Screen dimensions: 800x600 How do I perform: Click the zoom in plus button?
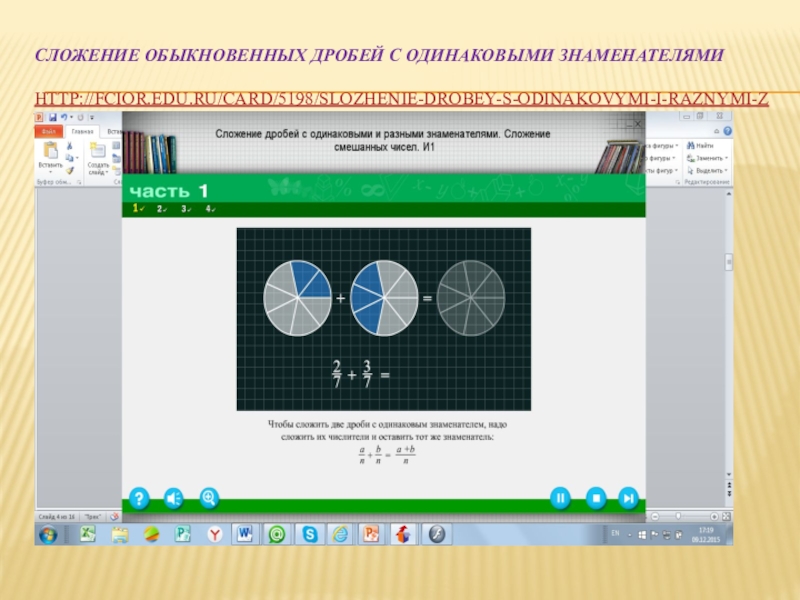pyautogui.click(x=714, y=516)
